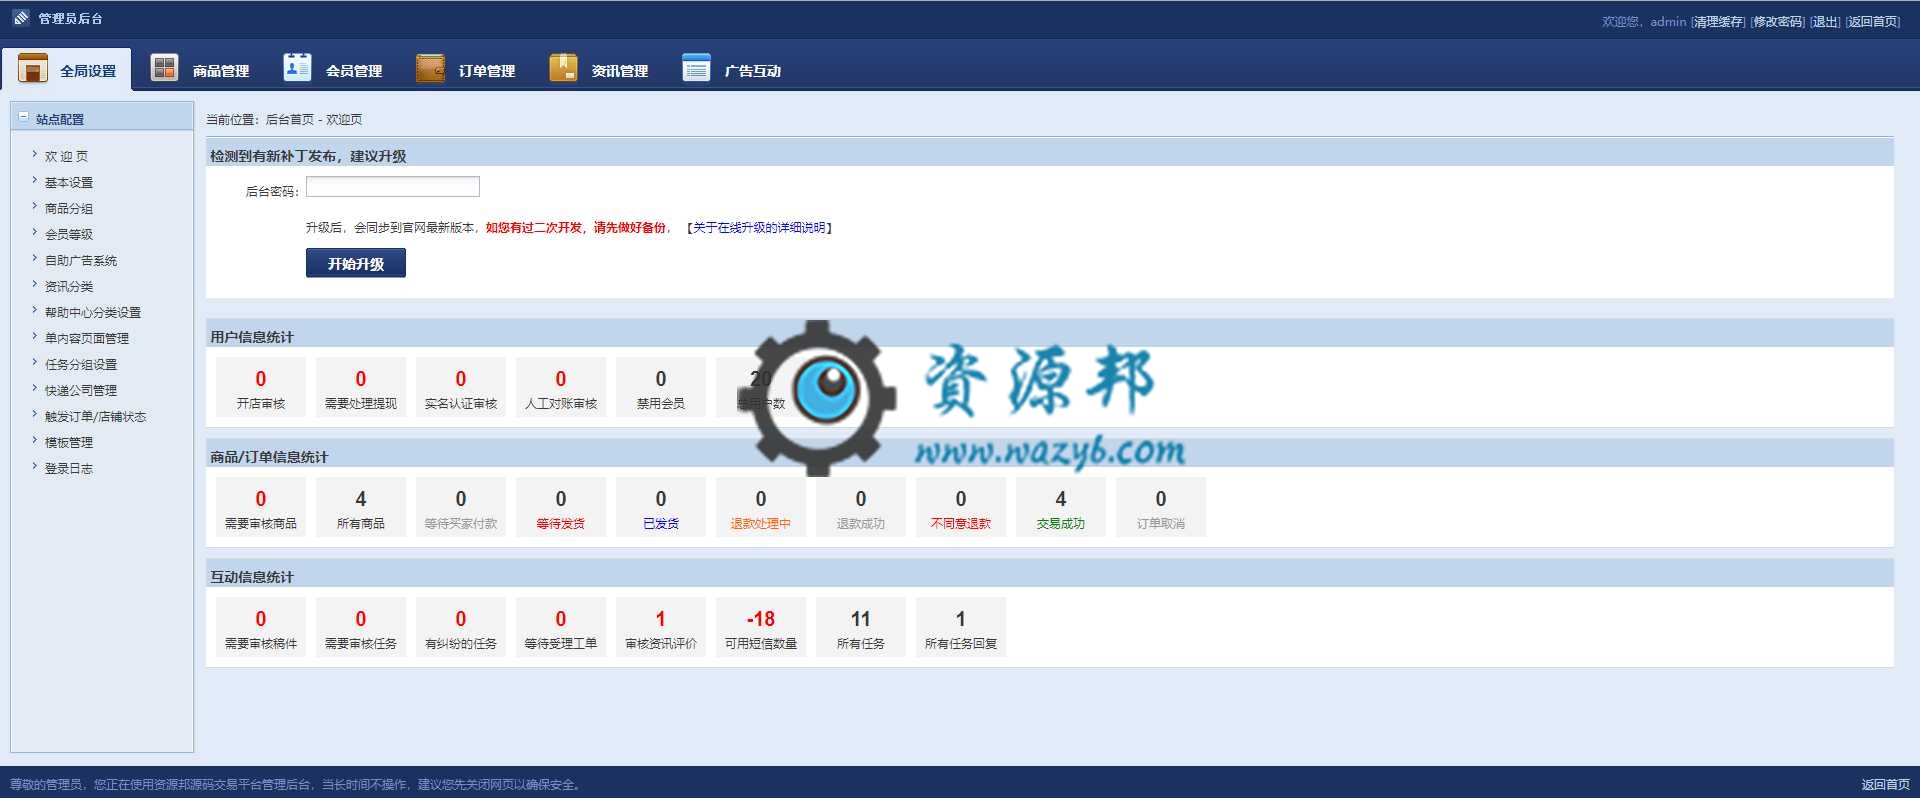Click the 全局设置 tab icon
The height and width of the screenshot is (798, 1920).
coord(33,68)
